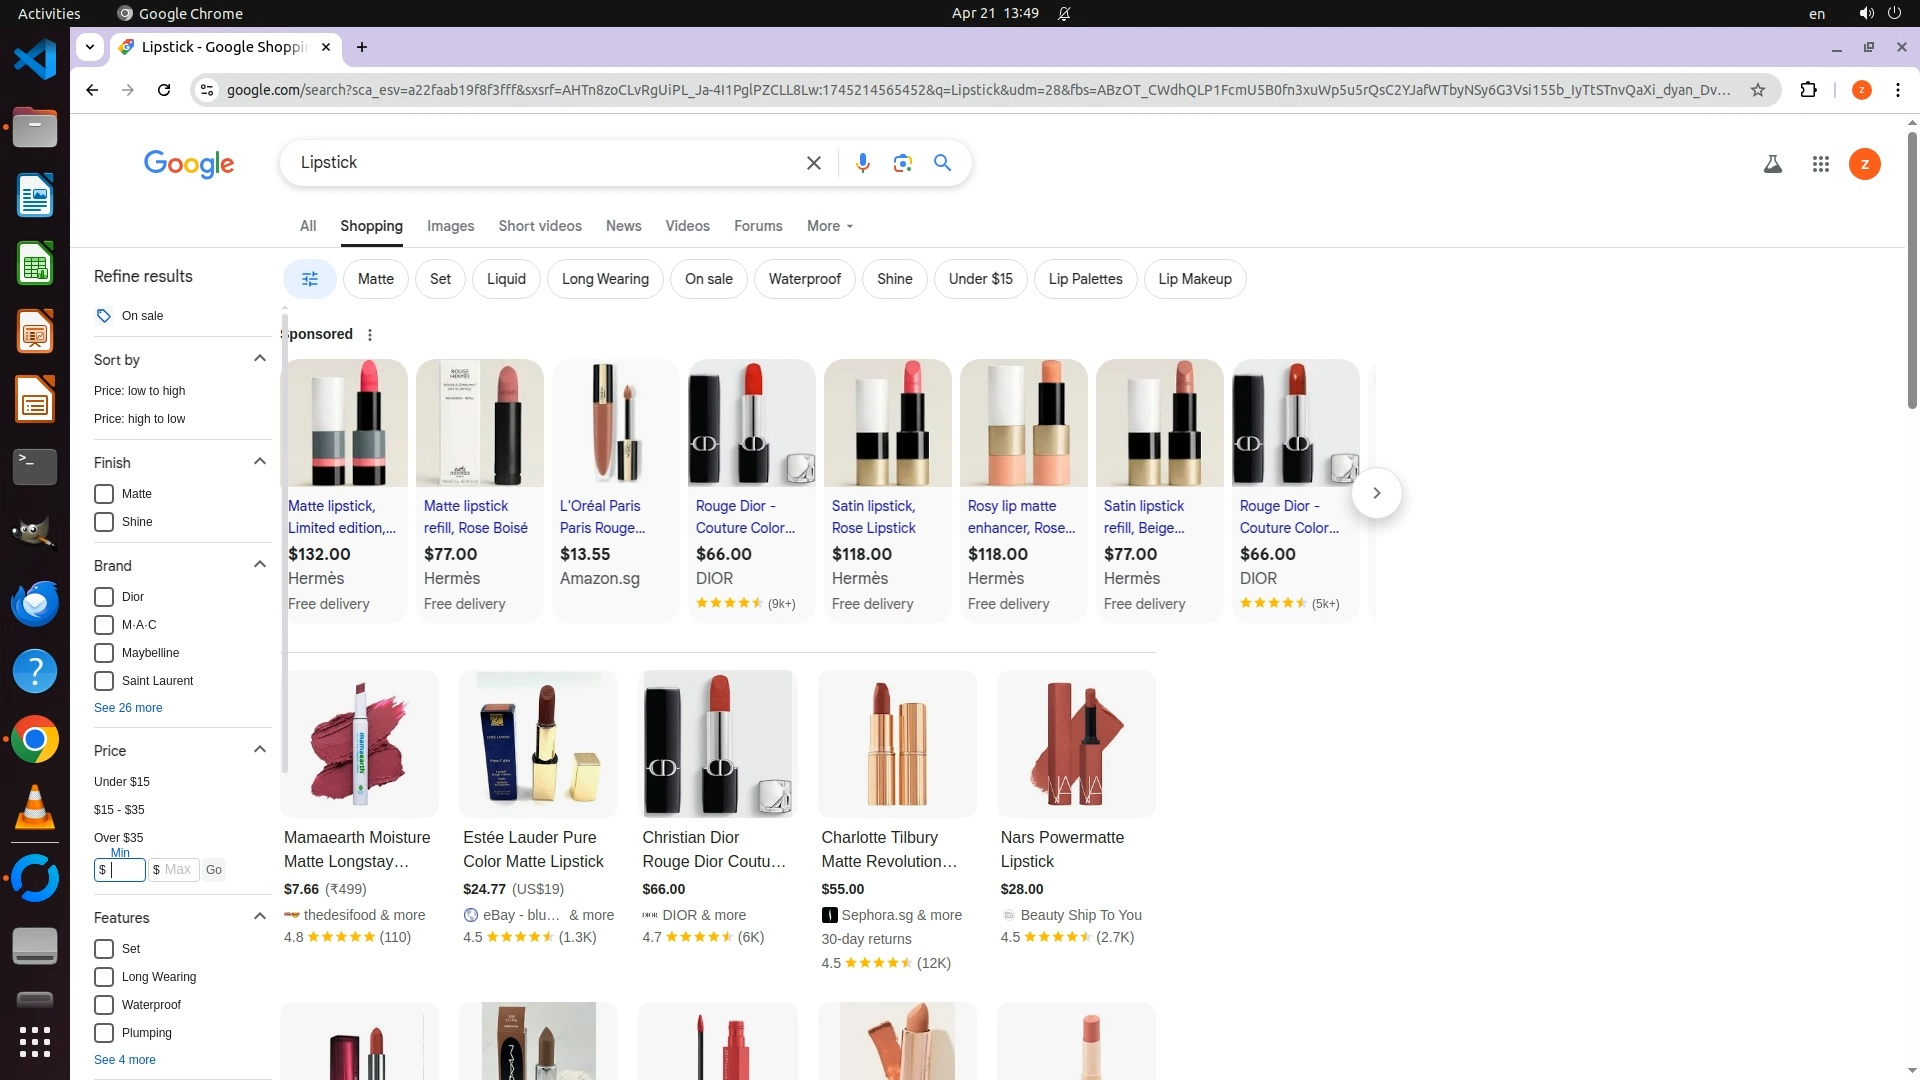Open Google Lens image search

pos(902,163)
